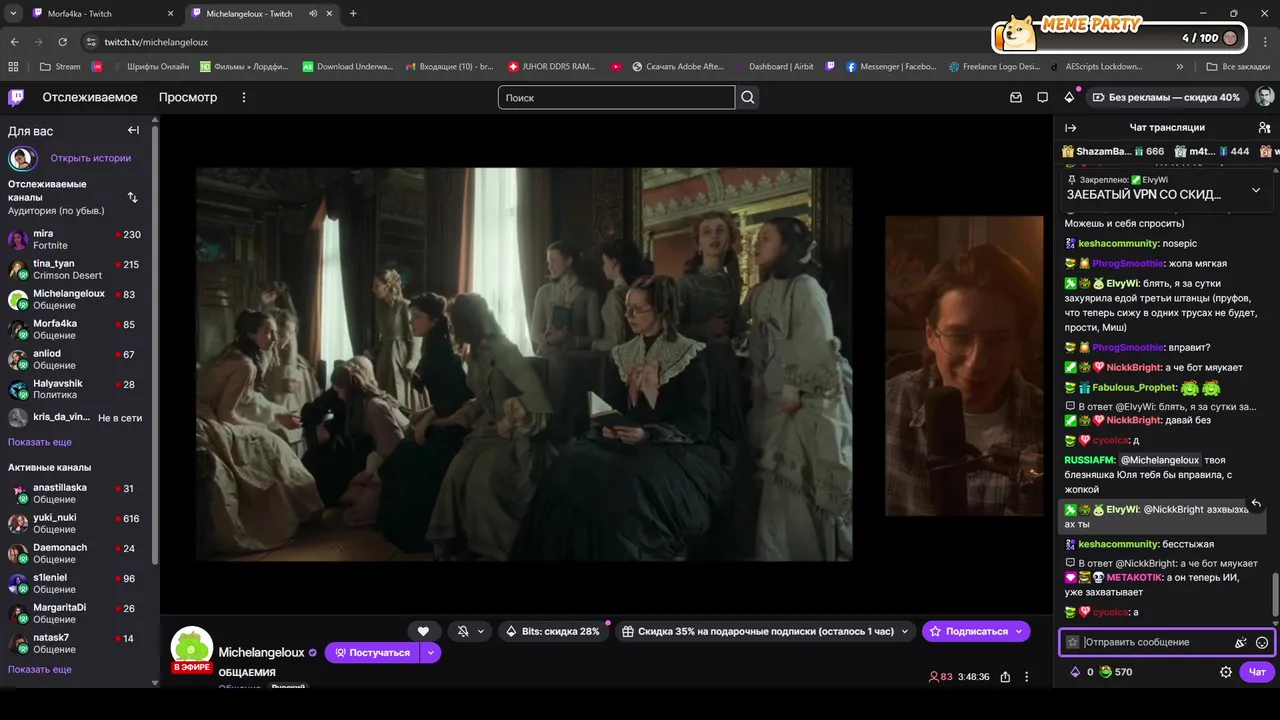This screenshot has width=1280, height=720.
Task: Open the user profile avatar menu
Action: (x=1264, y=97)
